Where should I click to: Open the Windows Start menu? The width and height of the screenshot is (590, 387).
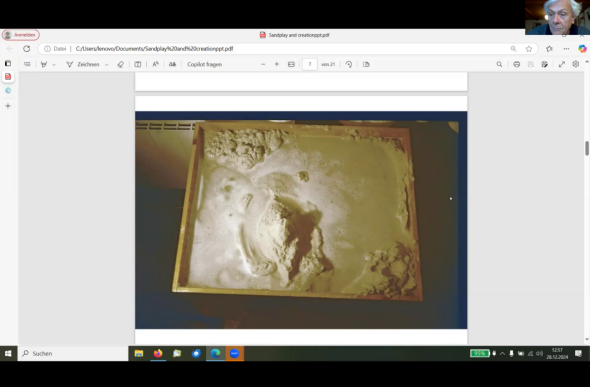(8, 354)
